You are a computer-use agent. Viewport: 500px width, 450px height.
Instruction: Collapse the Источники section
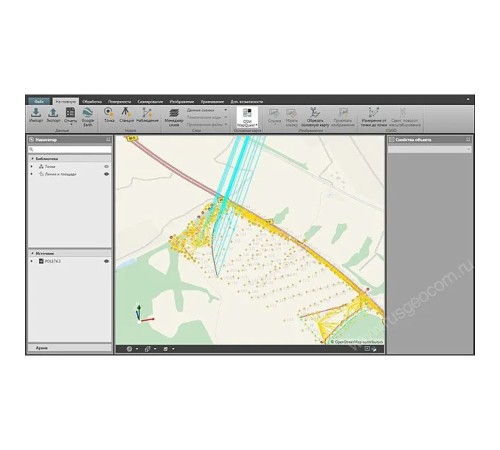coord(32,254)
